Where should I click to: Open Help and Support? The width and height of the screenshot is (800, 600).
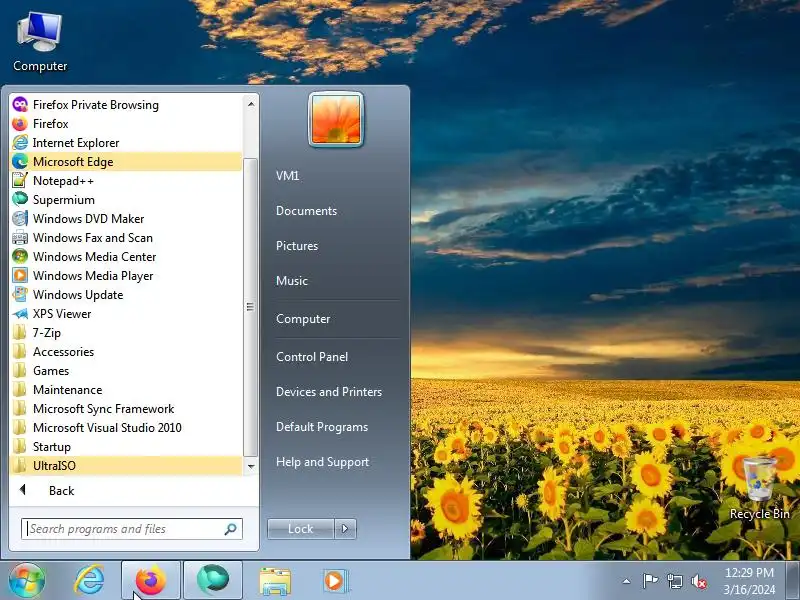point(322,462)
